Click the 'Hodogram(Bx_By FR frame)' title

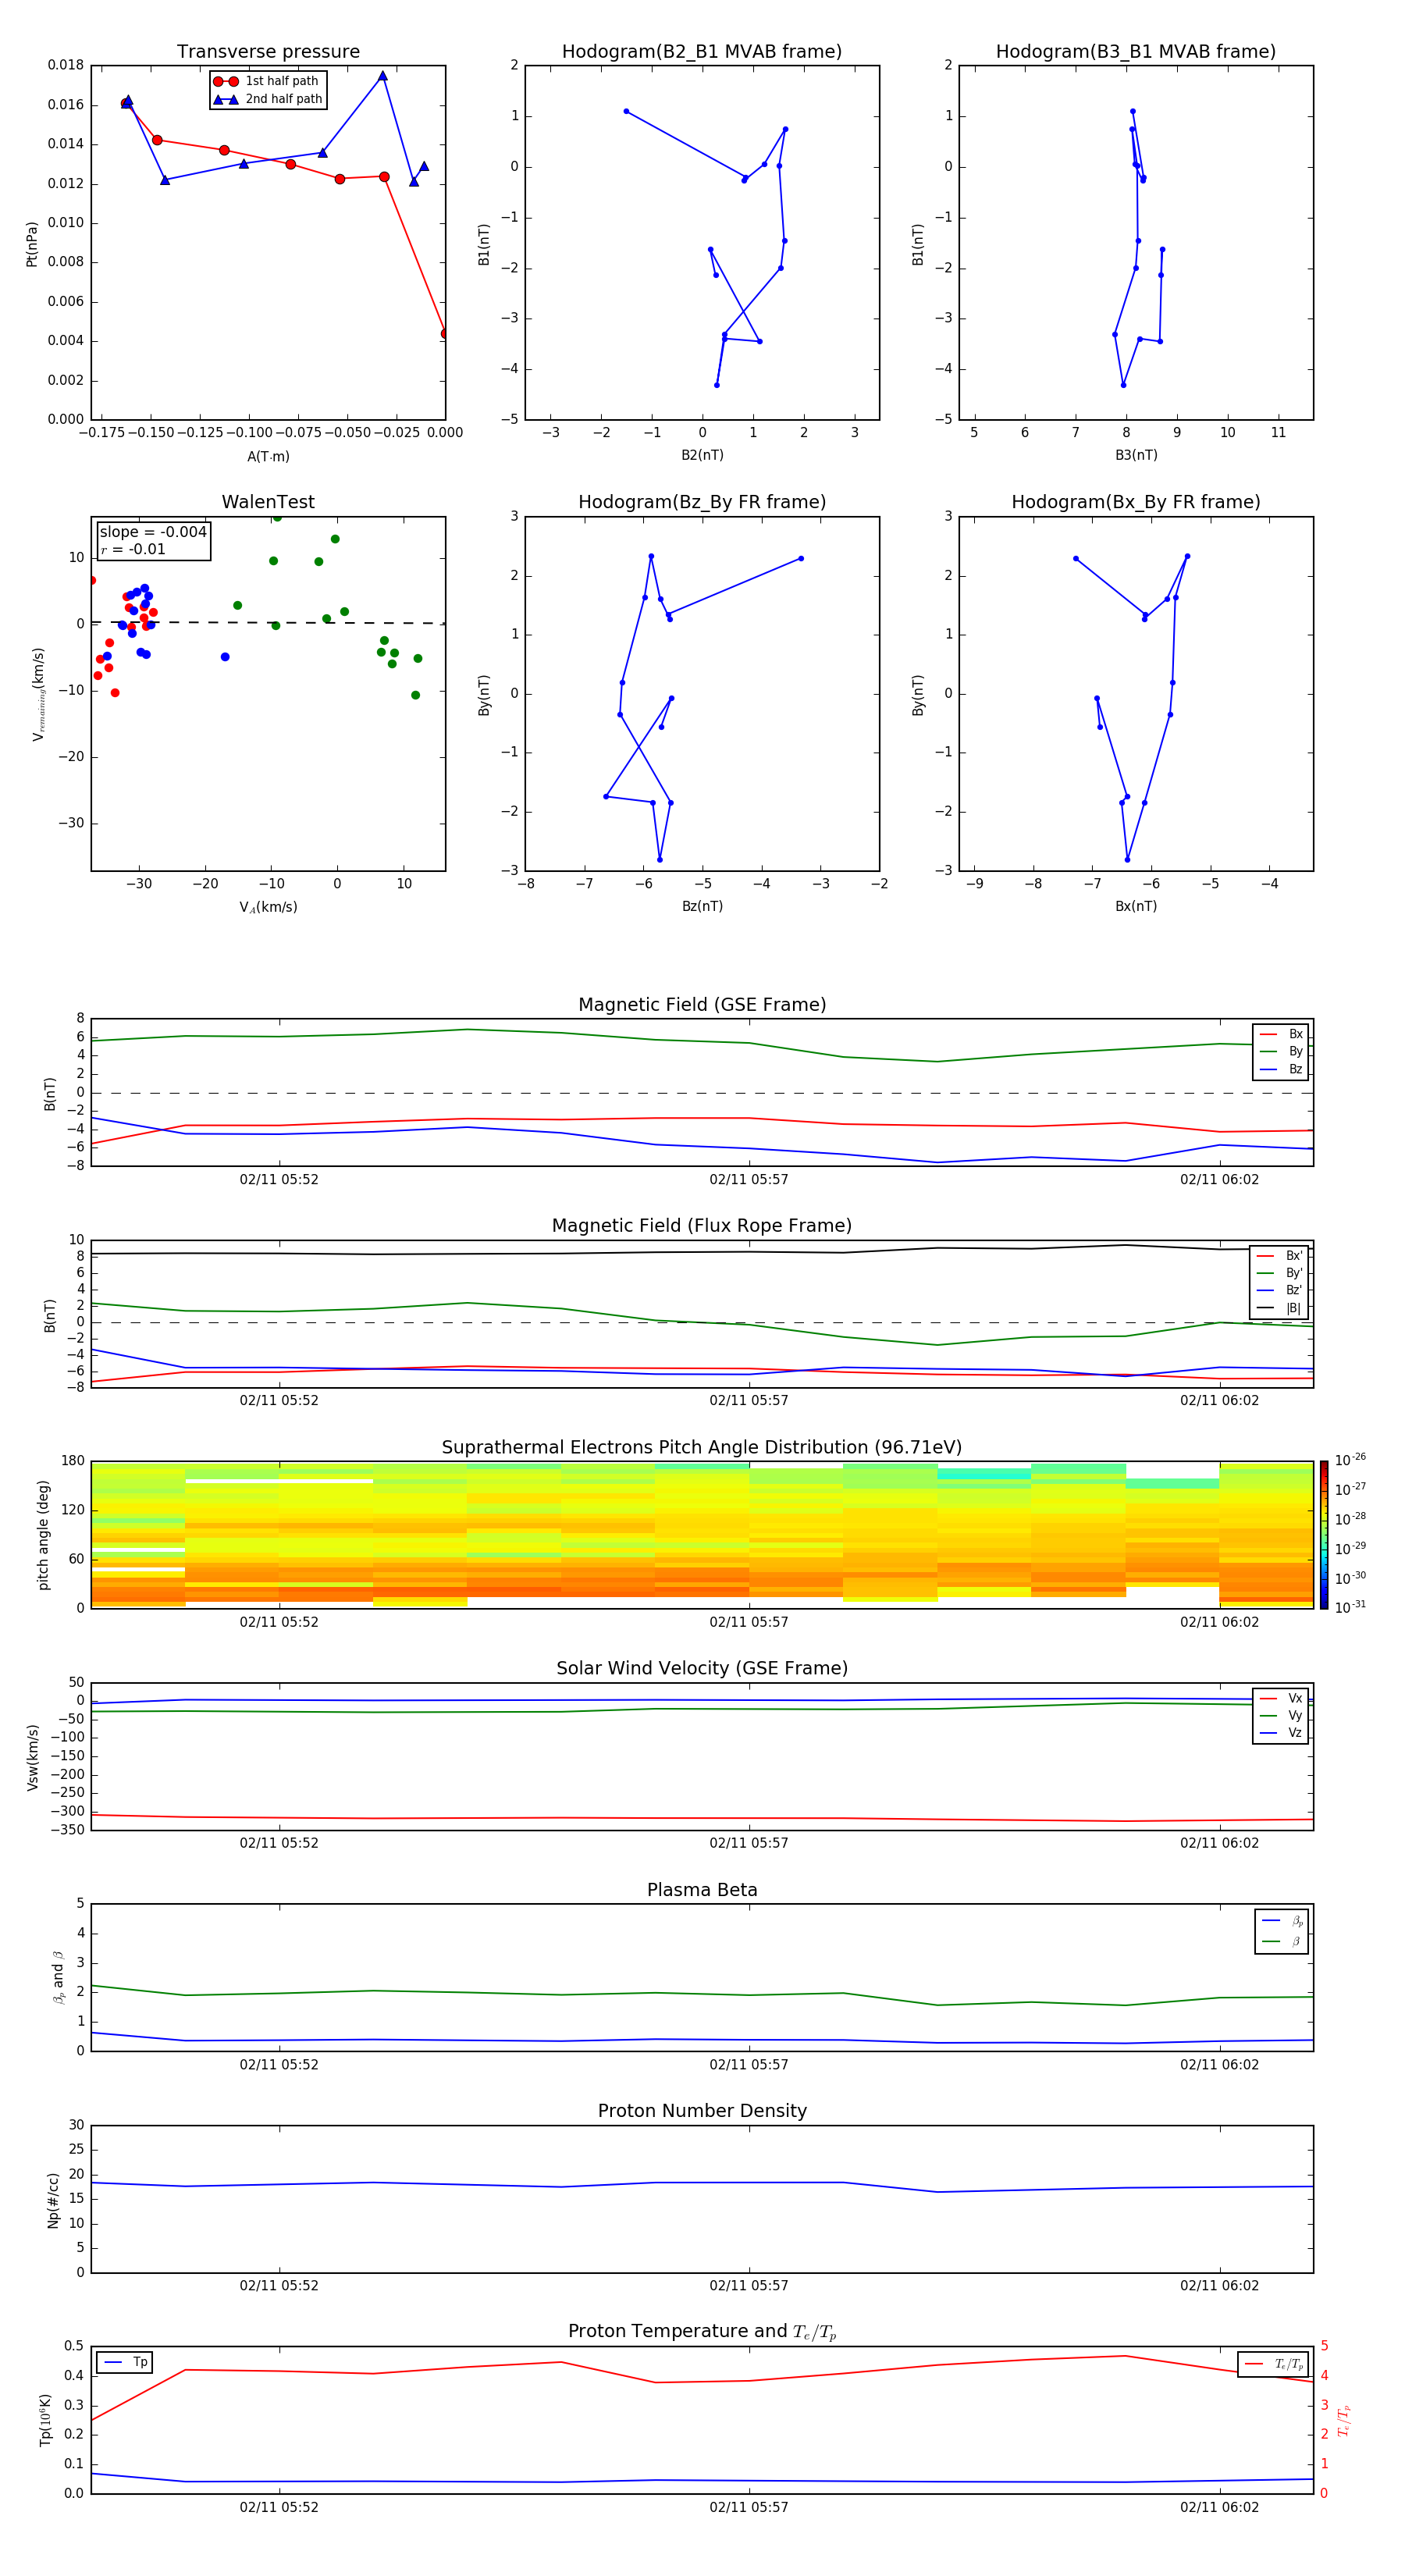coord(1136,502)
